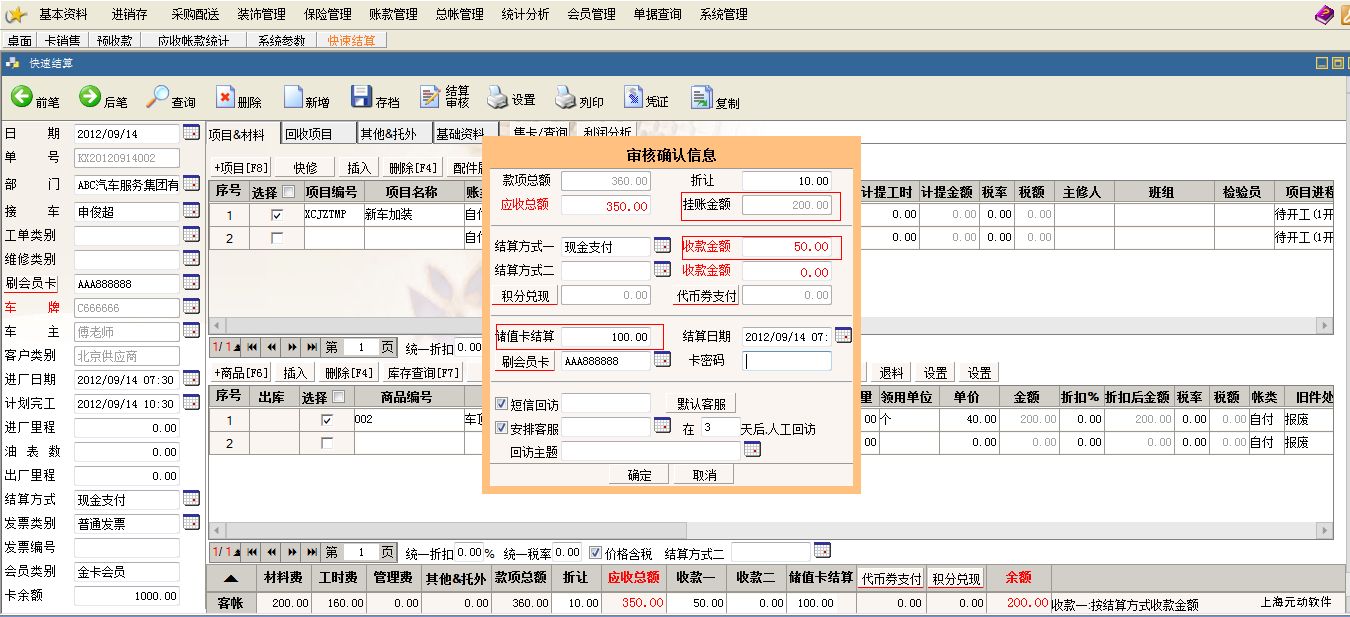
Task: Toggle 选择 header checkbox in project table
Action: pos(289,191)
